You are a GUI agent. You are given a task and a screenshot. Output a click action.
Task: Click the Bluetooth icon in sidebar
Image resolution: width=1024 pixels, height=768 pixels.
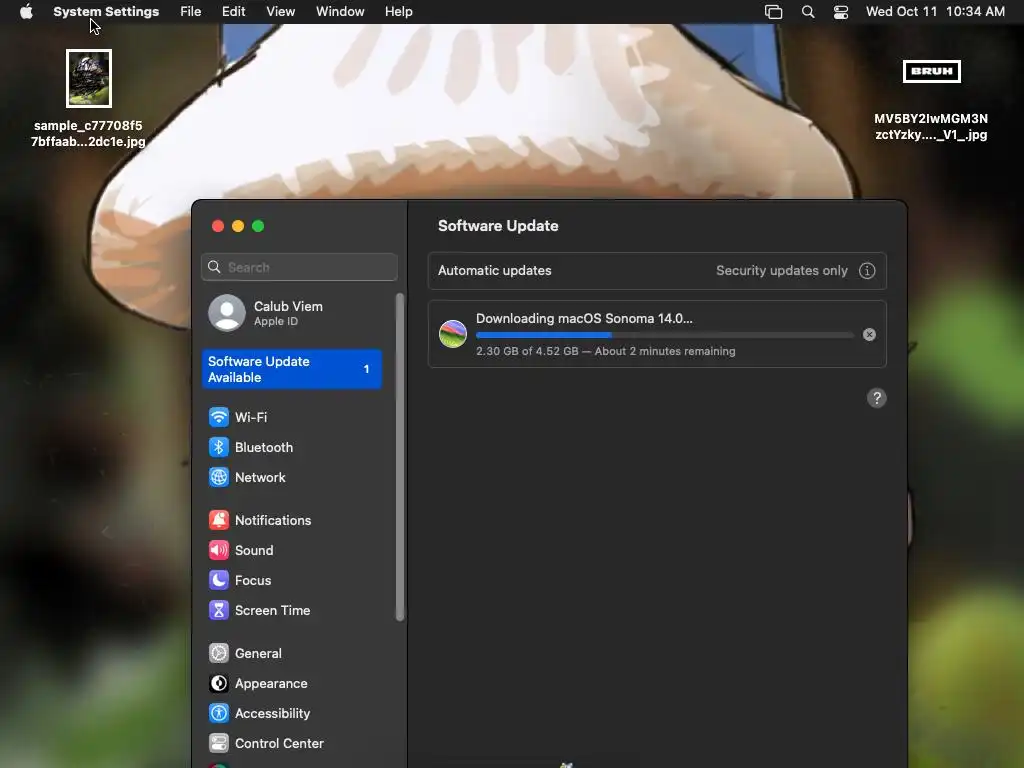[219, 447]
